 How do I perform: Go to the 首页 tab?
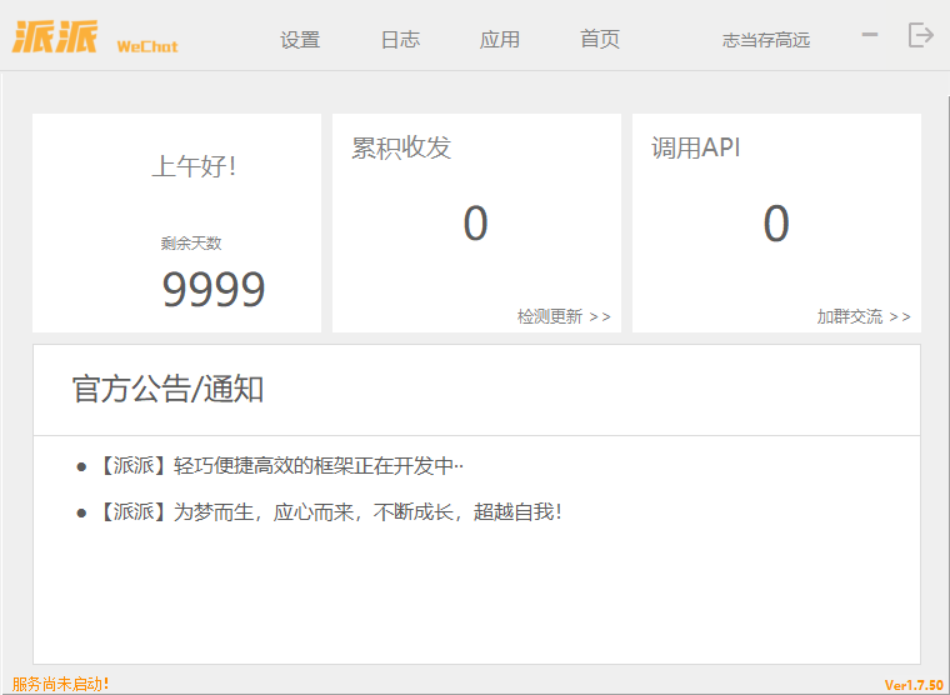pyautogui.click(x=600, y=40)
